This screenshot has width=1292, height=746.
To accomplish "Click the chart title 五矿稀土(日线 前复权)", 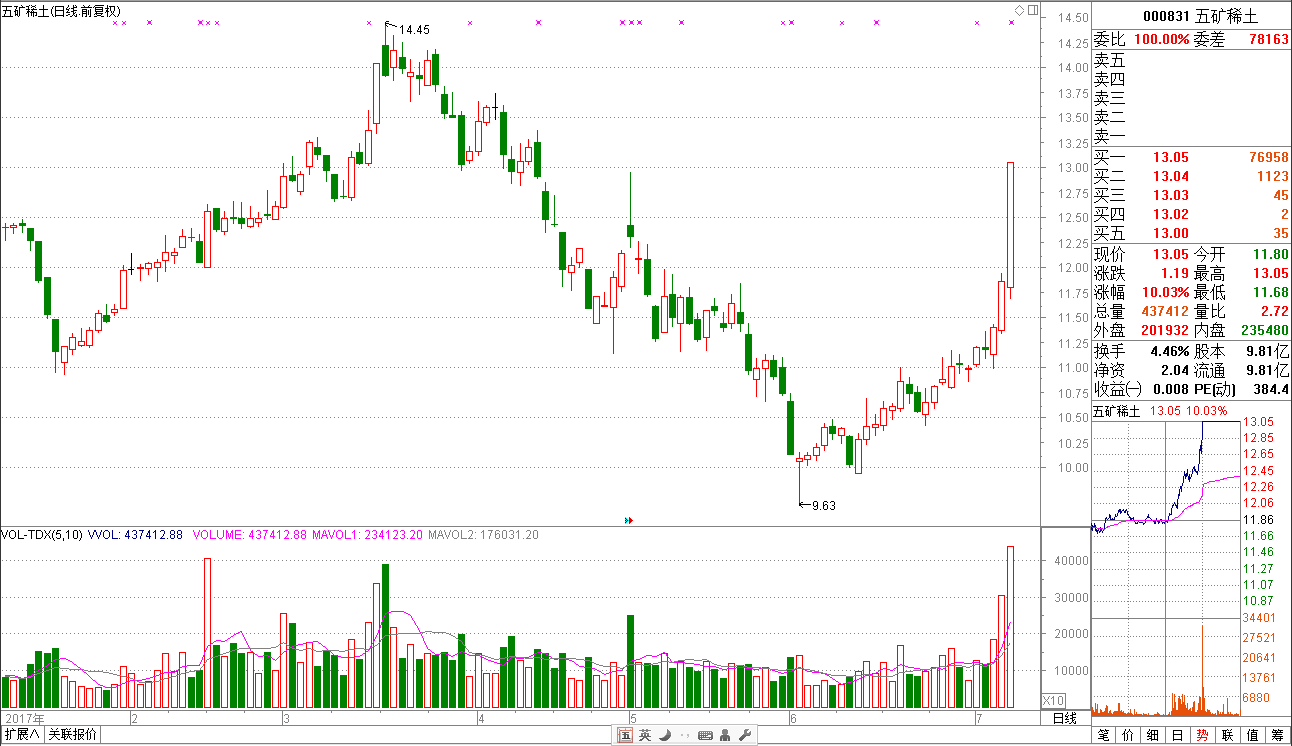I will pos(60,10).
